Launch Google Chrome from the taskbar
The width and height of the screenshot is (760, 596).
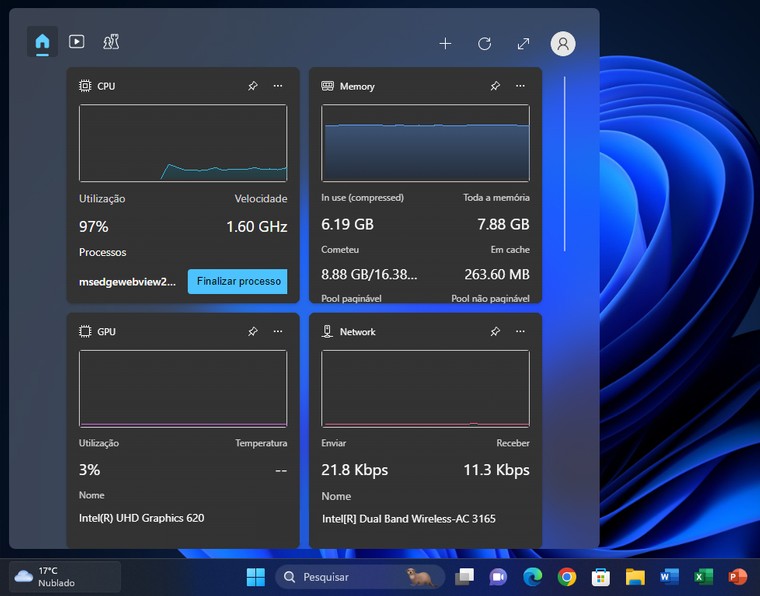(x=567, y=577)
